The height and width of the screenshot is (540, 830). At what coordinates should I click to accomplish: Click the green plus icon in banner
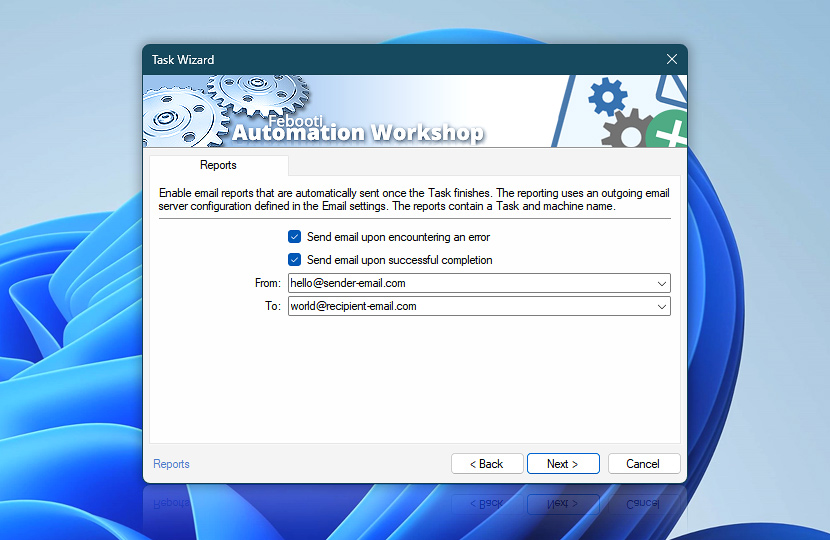668,131
